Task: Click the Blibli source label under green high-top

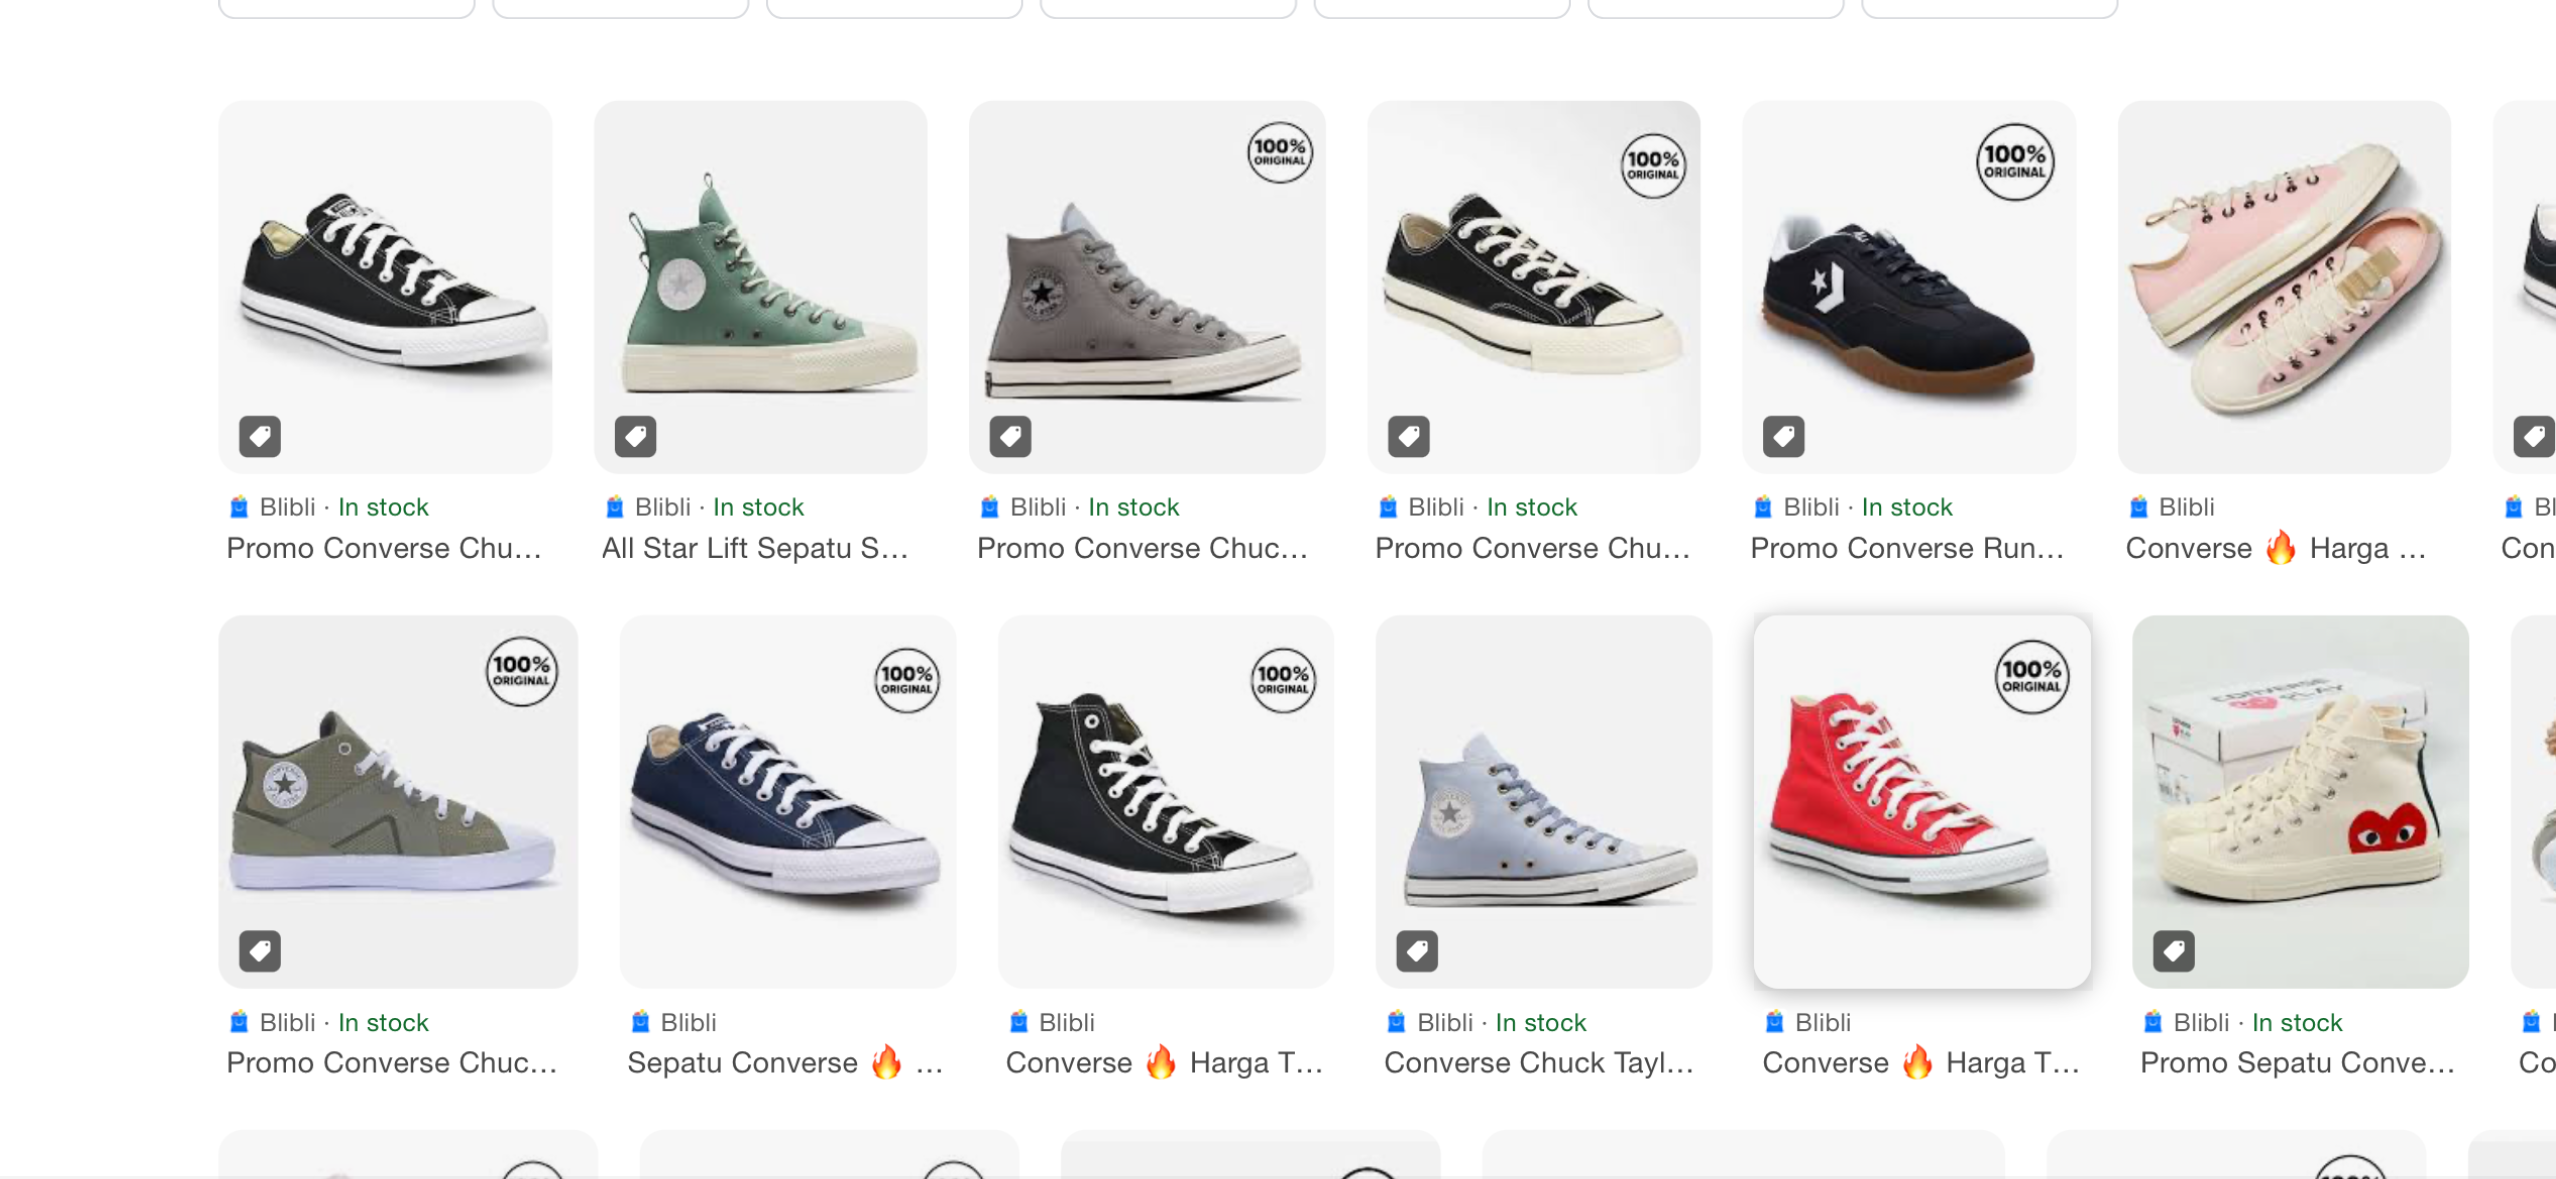Action: [662, 507]
